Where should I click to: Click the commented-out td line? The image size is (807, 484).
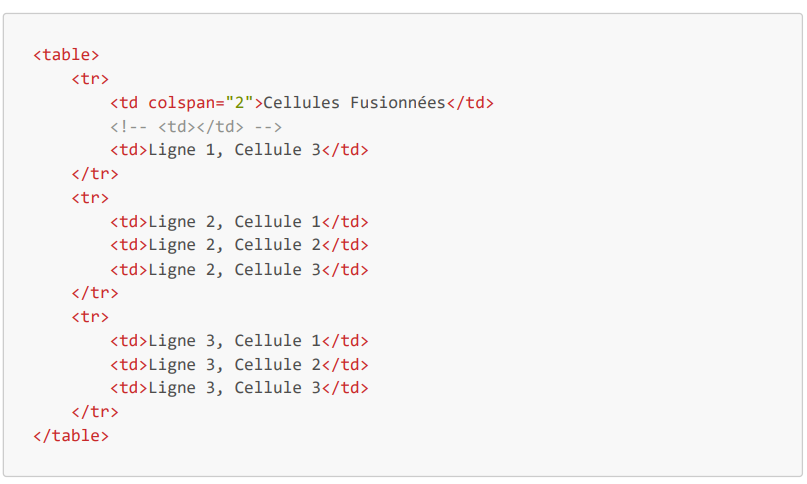196,127
